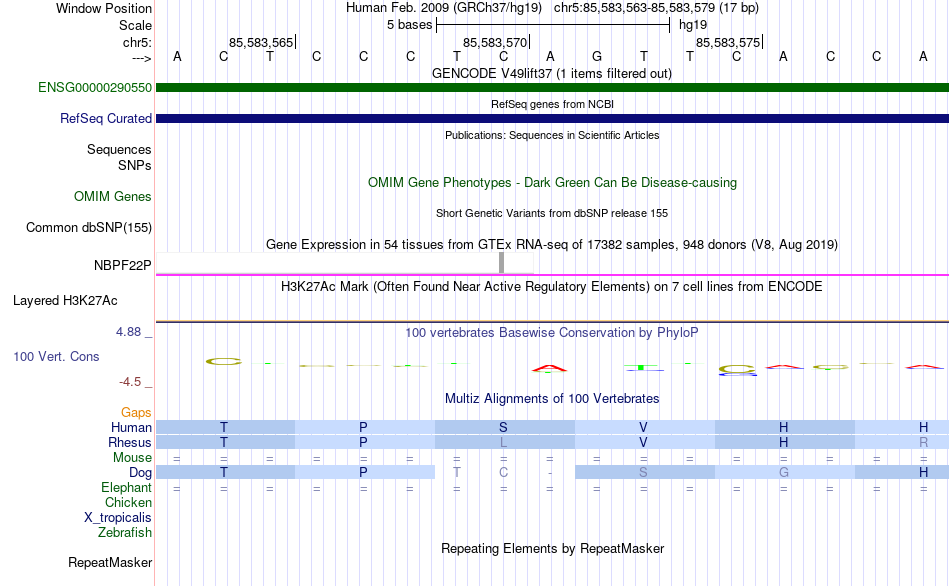Click the Scale label

tap(135, 25)
